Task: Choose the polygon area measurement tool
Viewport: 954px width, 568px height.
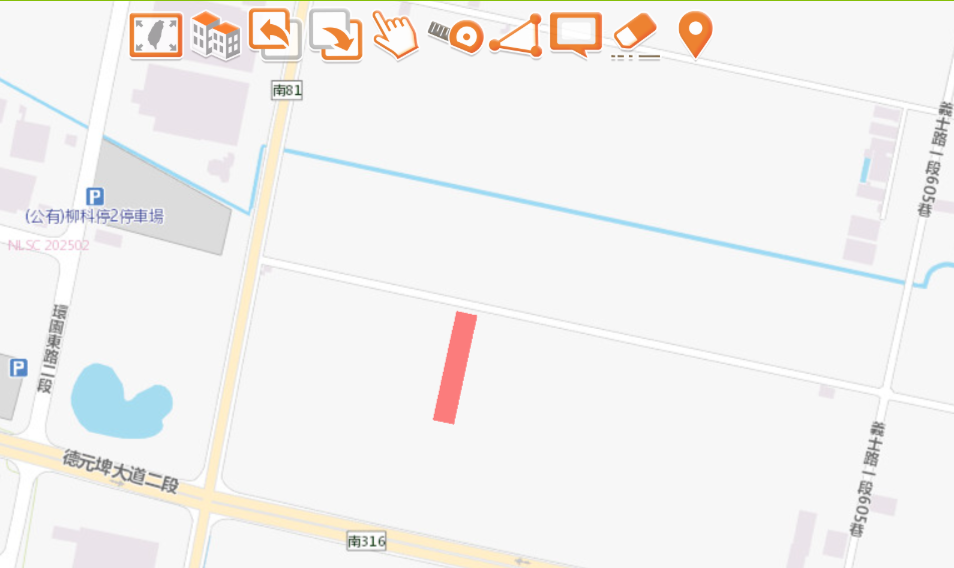Action: coord(516,36)
